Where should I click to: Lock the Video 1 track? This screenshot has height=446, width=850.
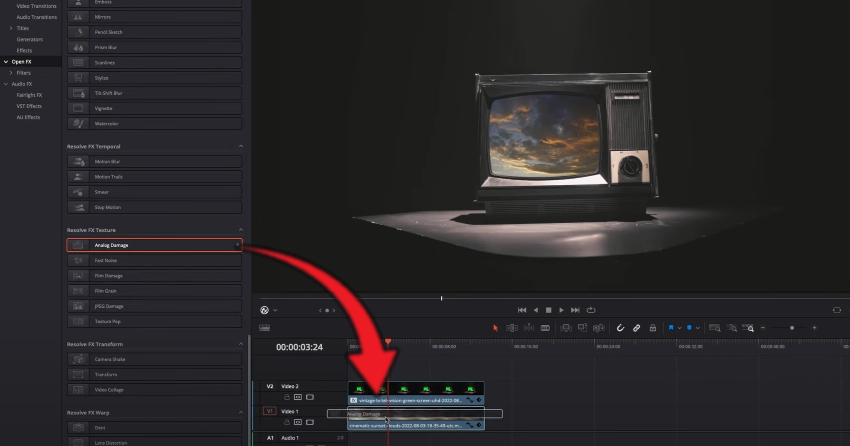coord(287,422)
